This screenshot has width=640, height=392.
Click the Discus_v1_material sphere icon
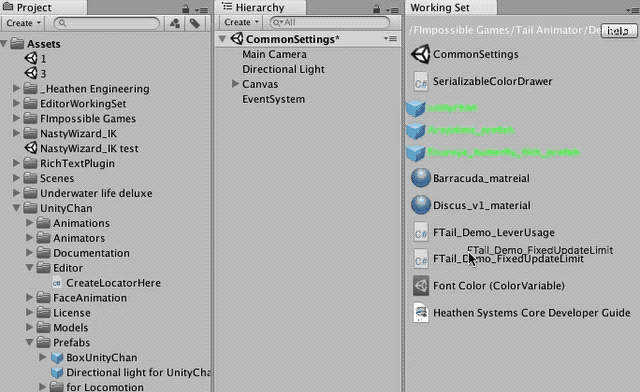[420, 205]
